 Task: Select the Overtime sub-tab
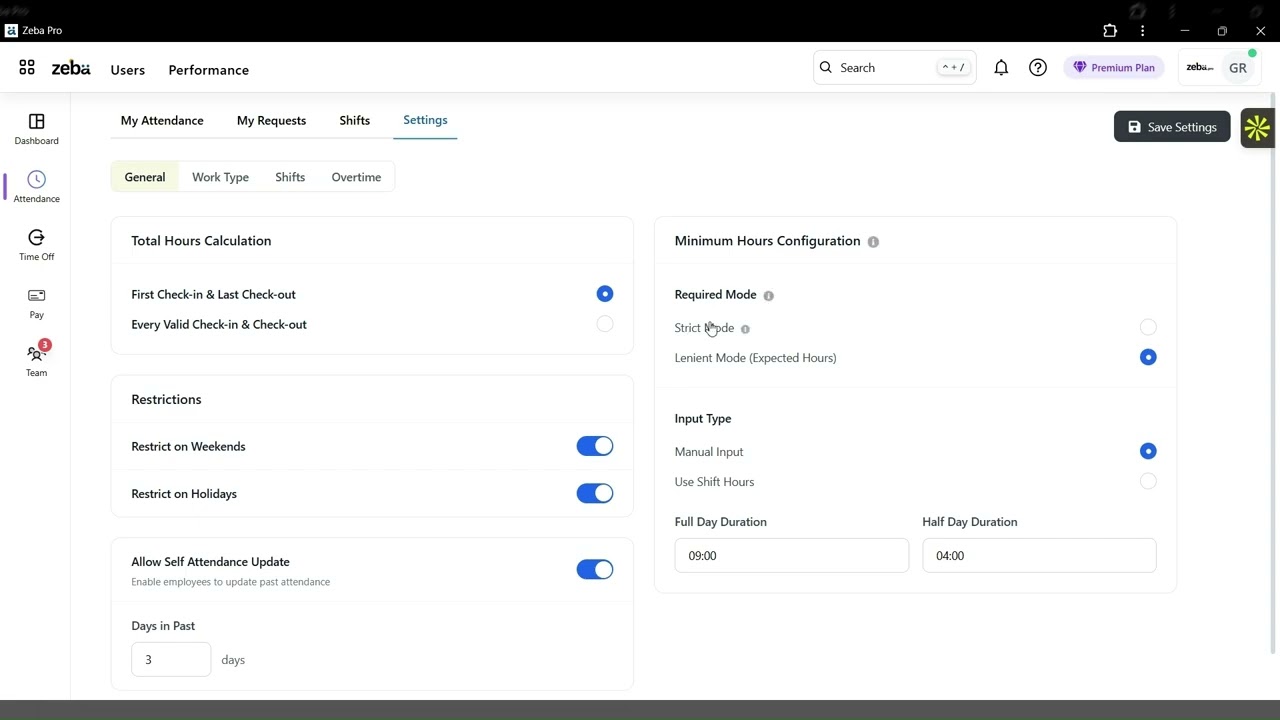356,177
